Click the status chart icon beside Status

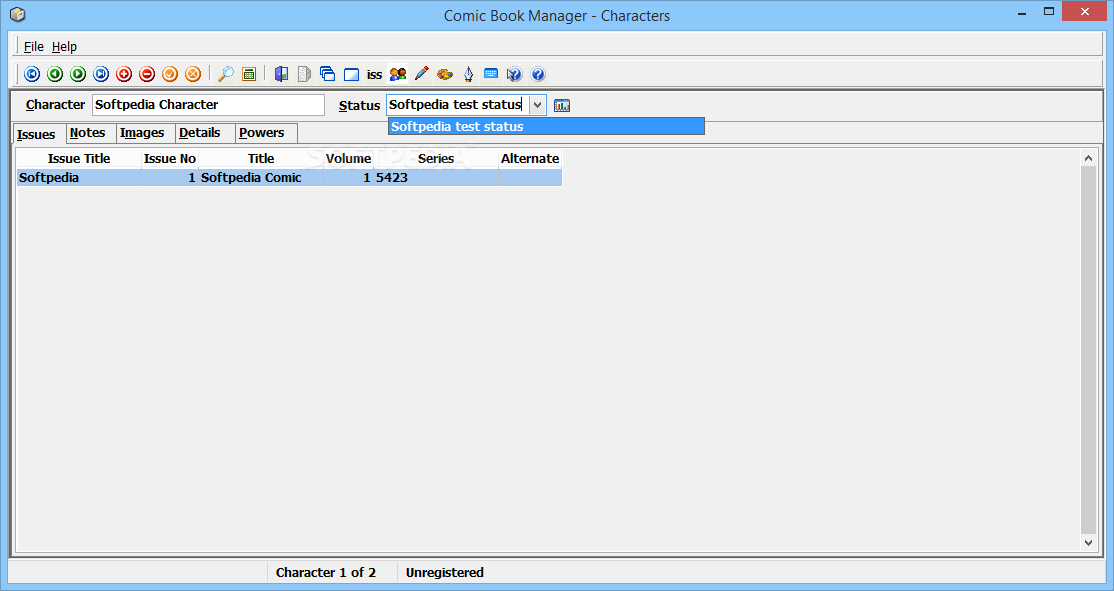tap(562, 105)
